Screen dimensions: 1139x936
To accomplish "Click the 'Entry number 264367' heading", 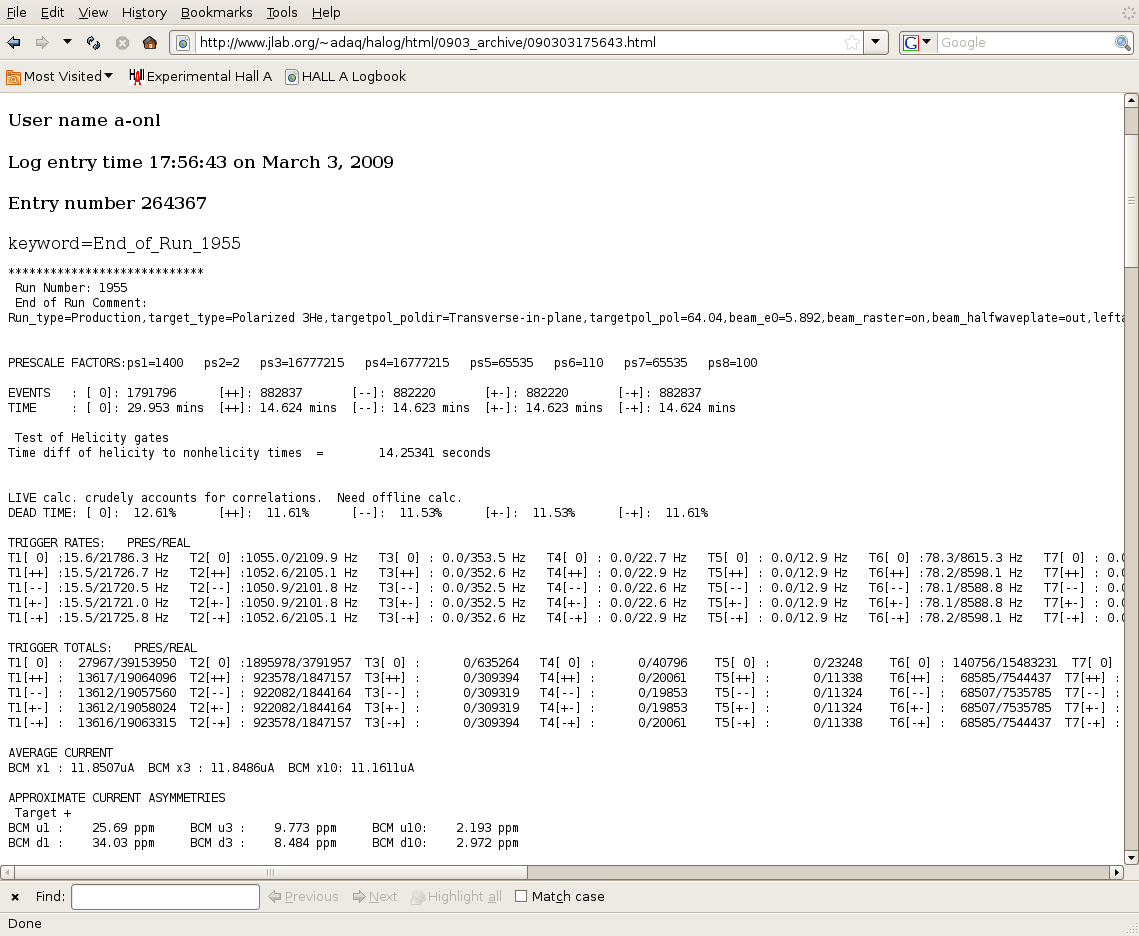I will pos(108,203).
